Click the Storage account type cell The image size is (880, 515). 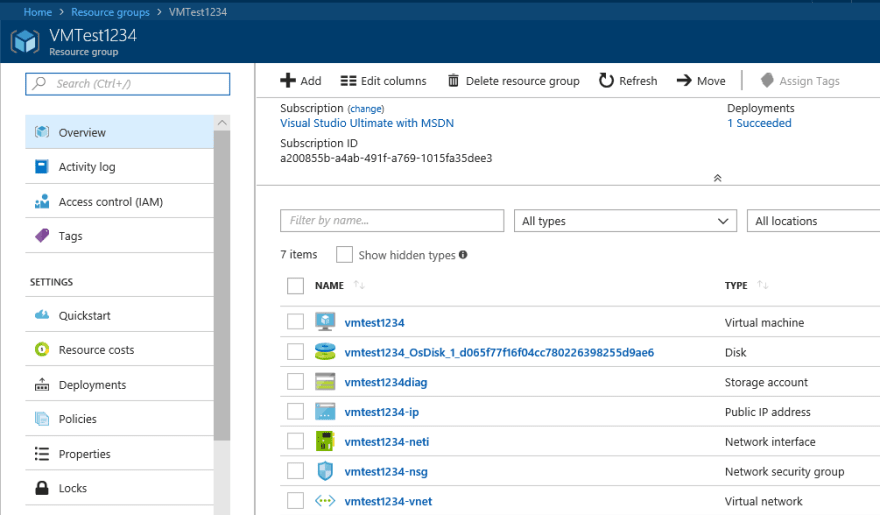(766, 382)
